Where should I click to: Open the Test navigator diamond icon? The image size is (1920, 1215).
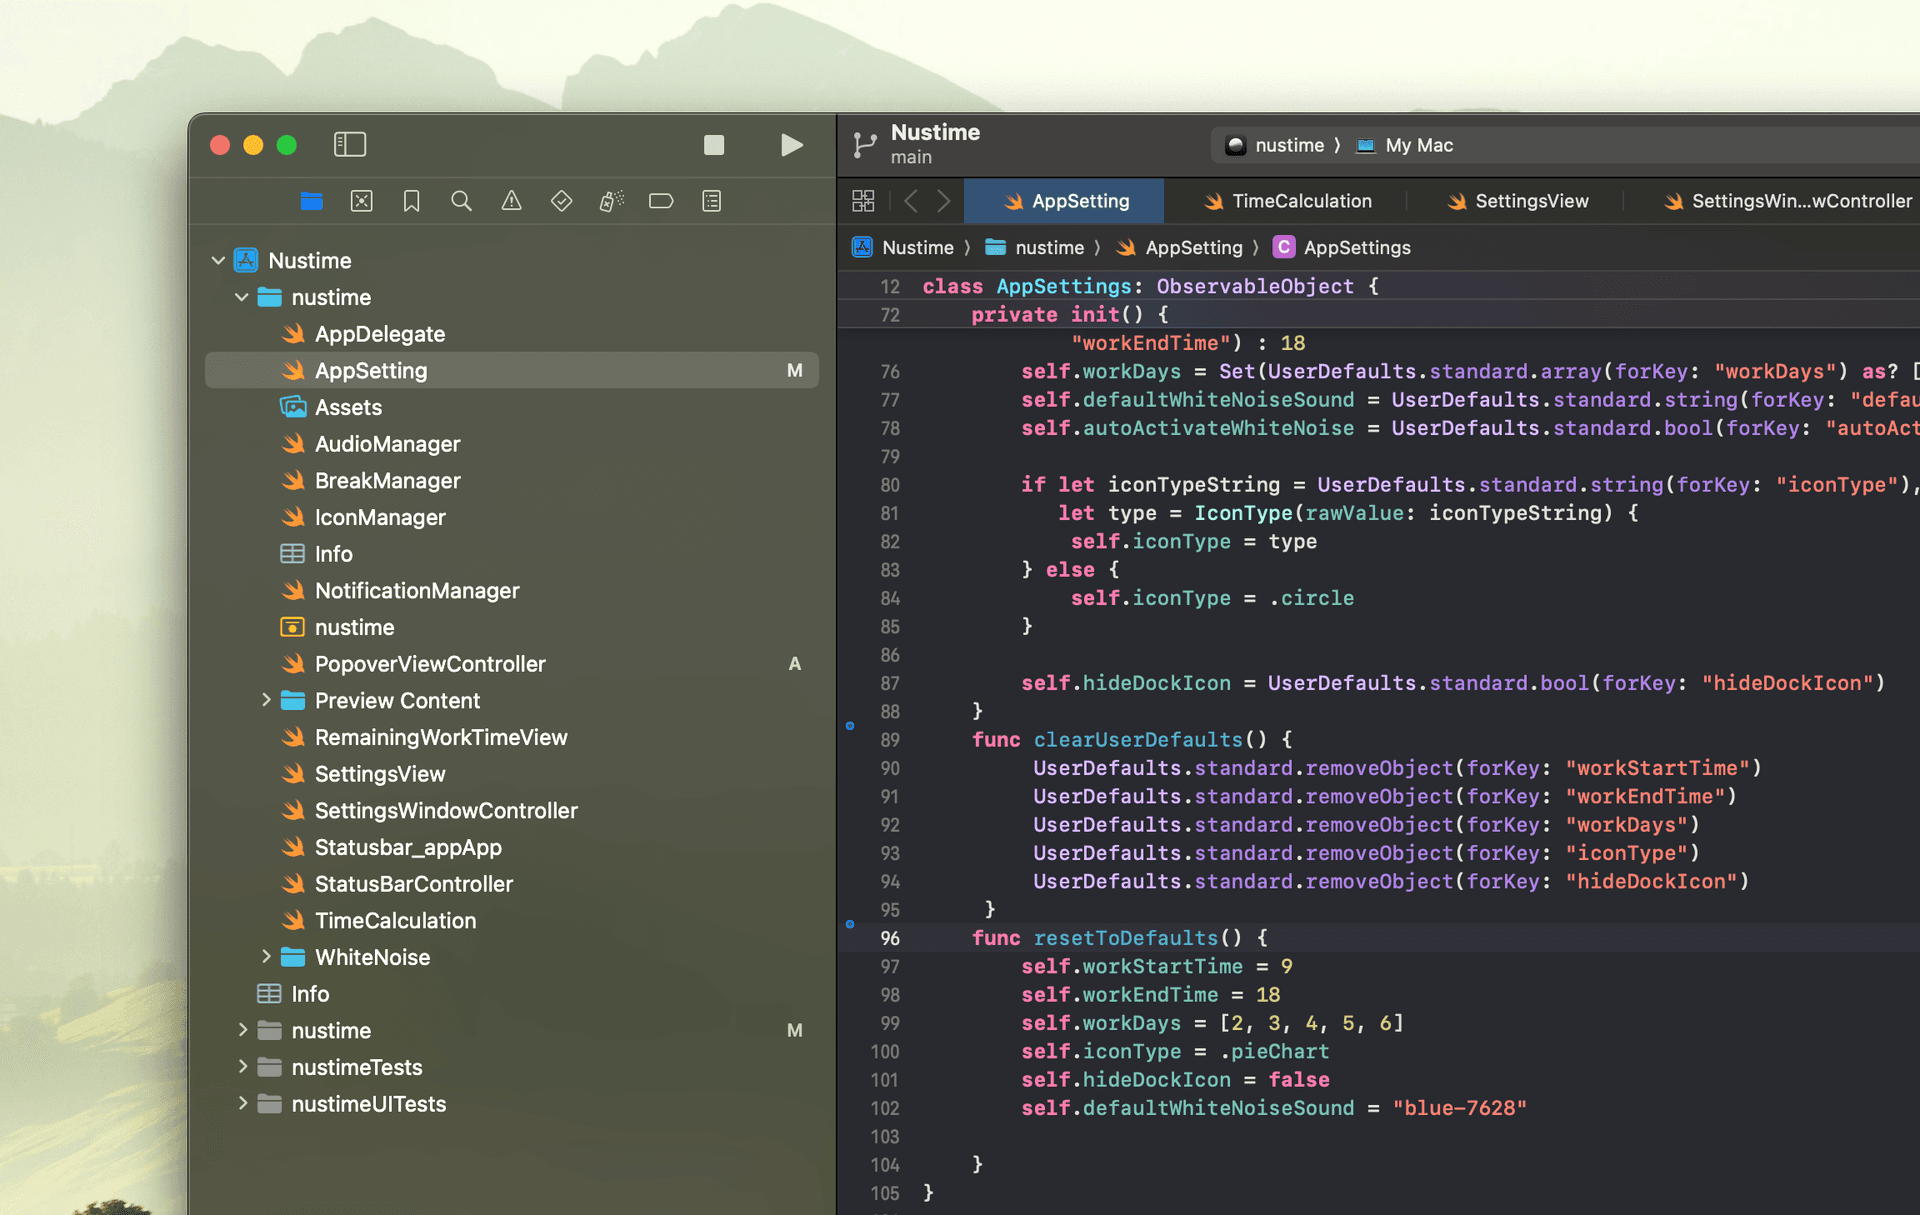click(561, 201)
